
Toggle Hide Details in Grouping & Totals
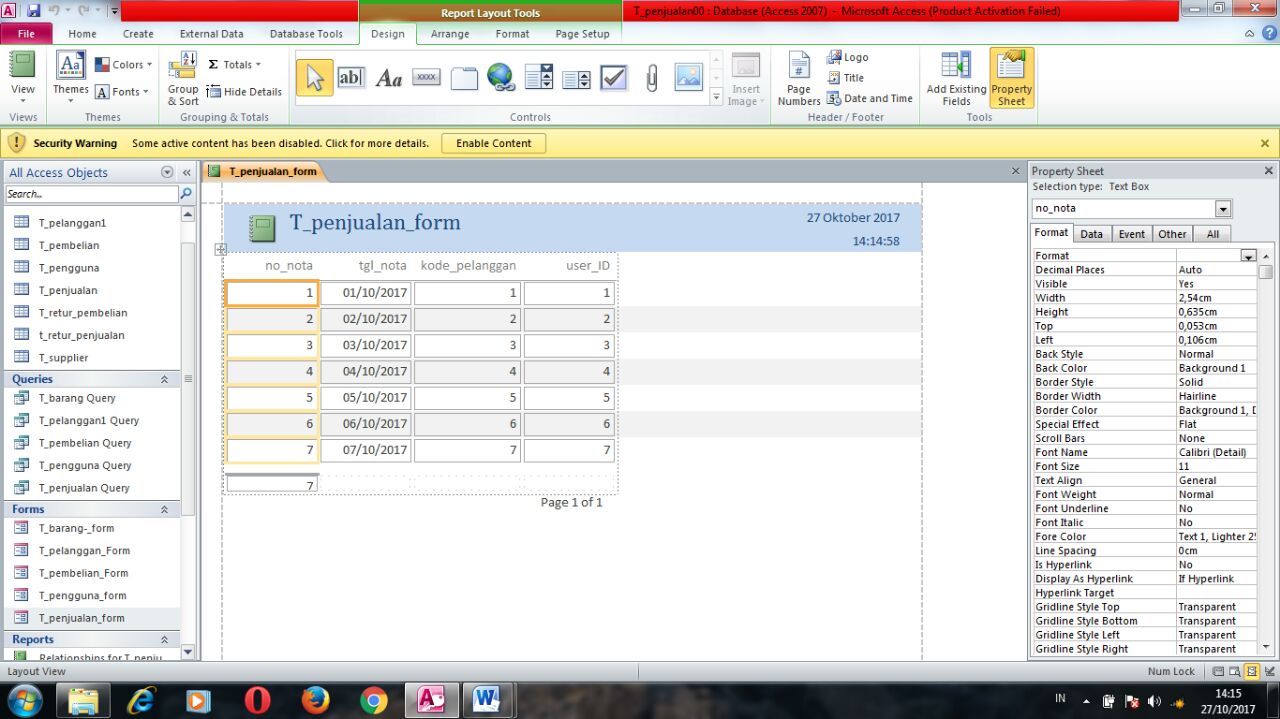pos(243,91)
